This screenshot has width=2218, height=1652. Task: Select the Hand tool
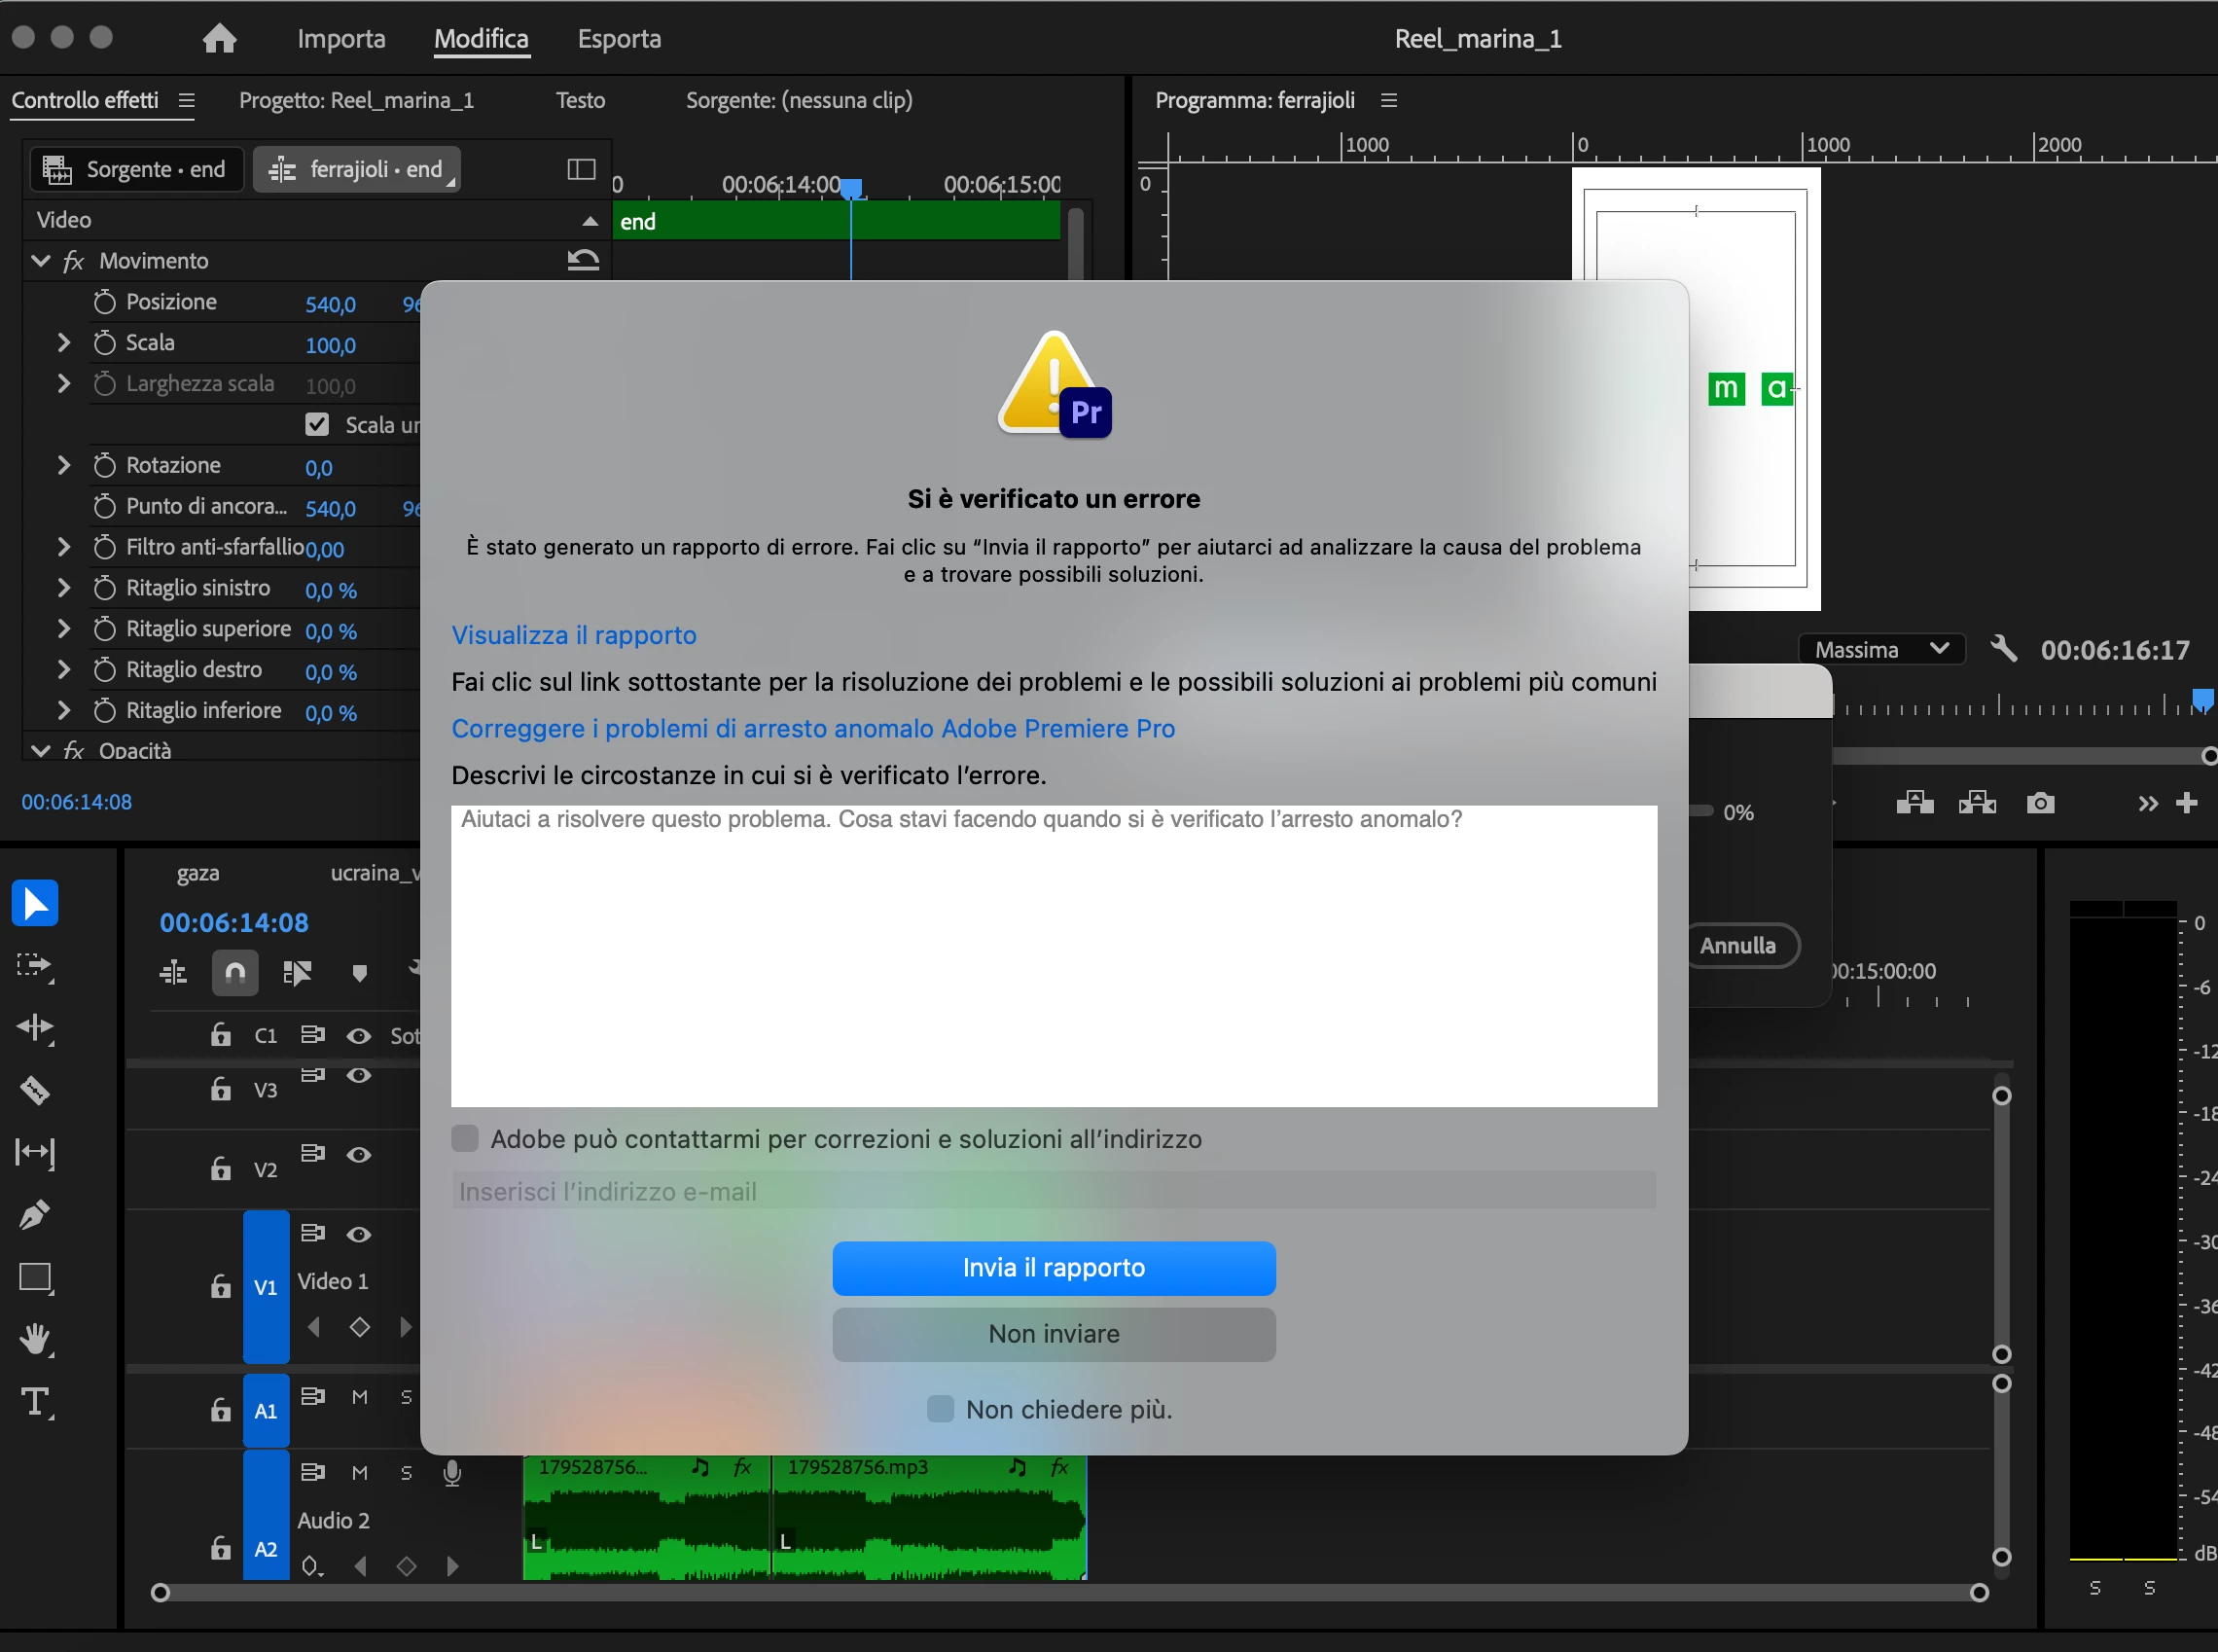tap(34, 1339)
